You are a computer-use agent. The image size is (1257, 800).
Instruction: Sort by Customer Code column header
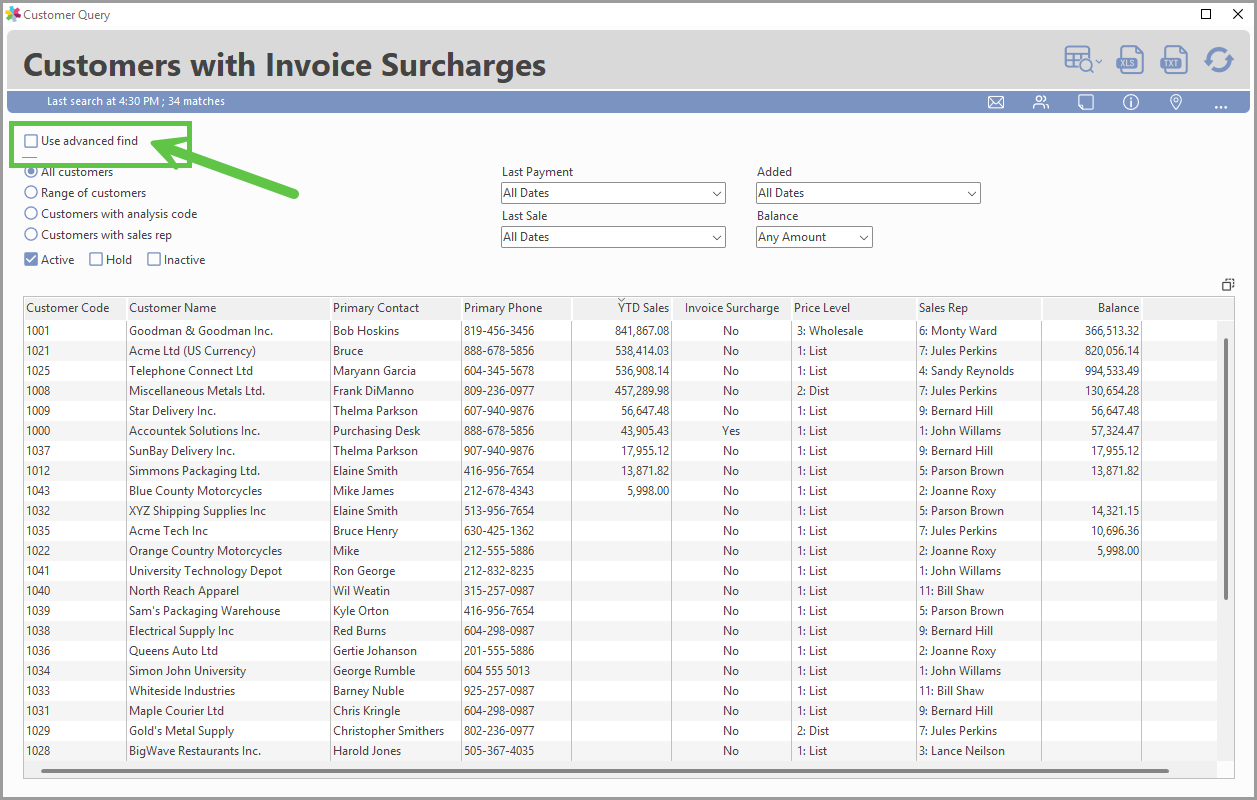pyautogui.click(x=75, y=308)
